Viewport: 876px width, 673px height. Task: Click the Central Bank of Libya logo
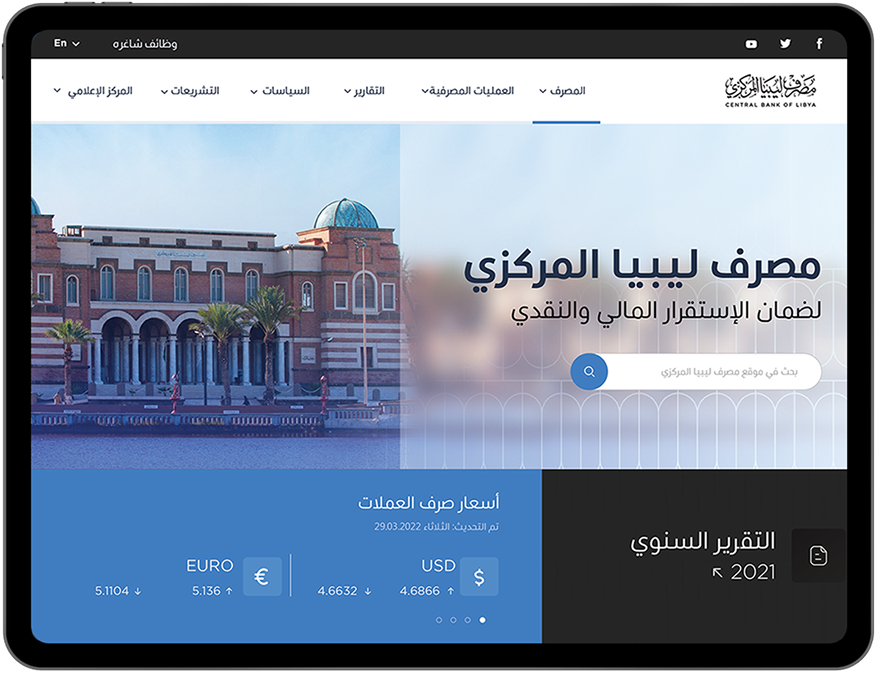[770, 90]
